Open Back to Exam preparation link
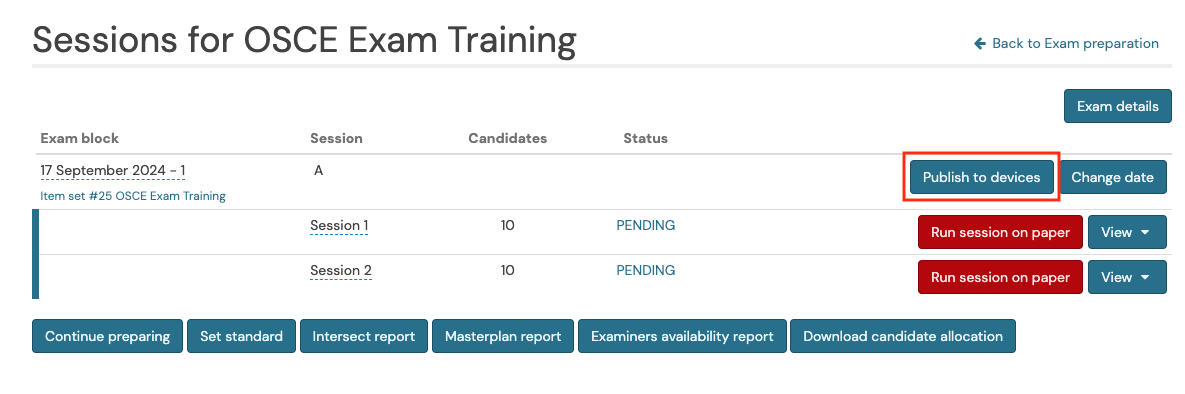 pyautogui.click(x=1066, y=44)
